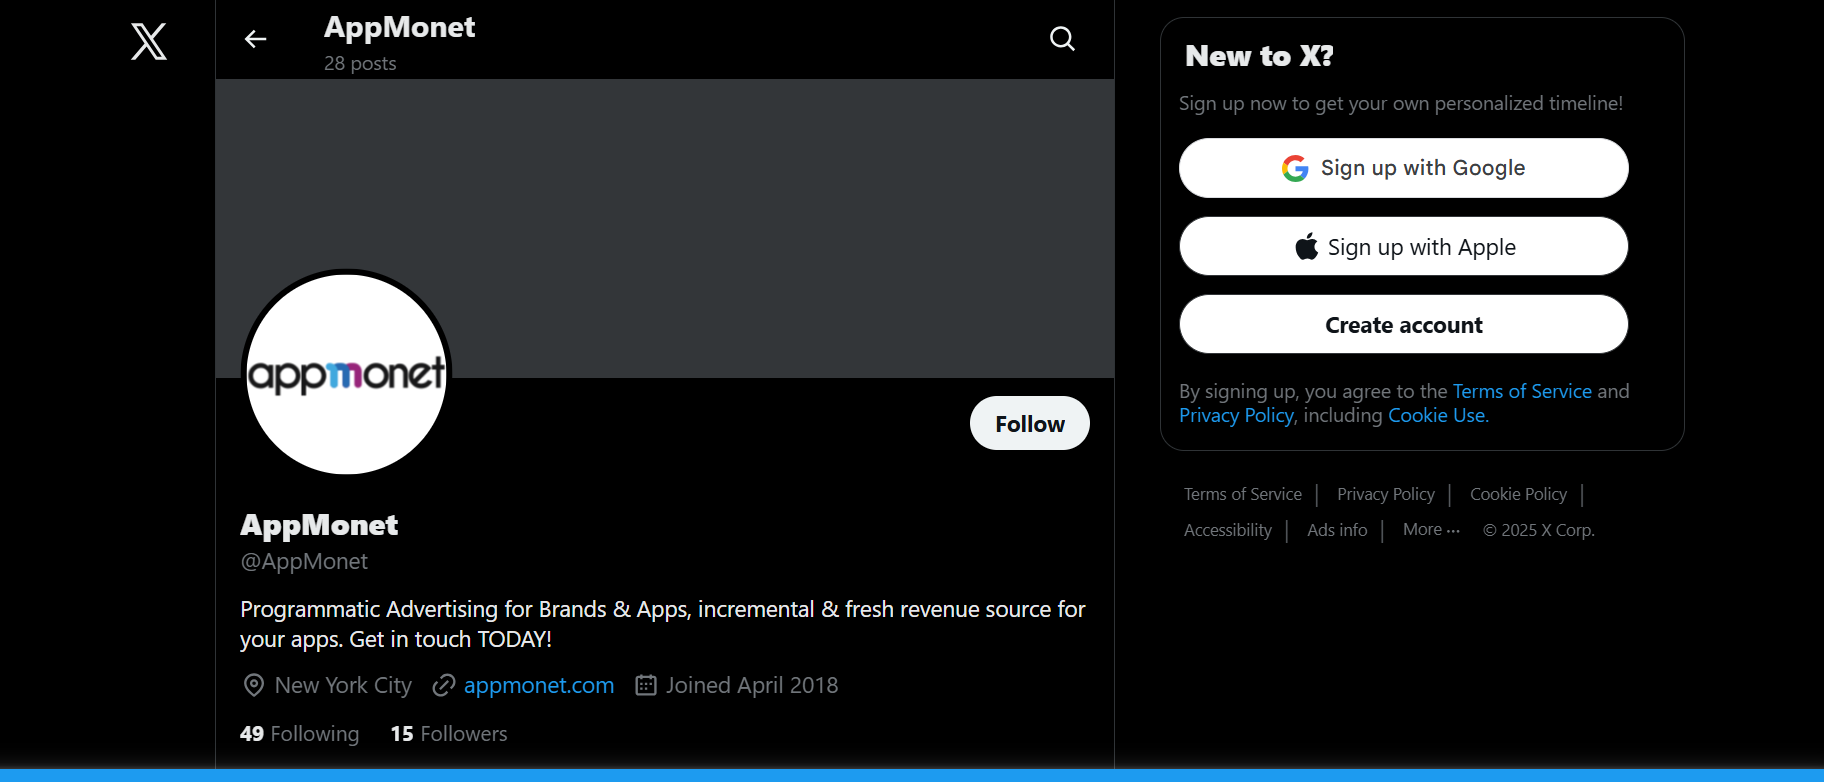View the 49 Following list

coord(299,734)
